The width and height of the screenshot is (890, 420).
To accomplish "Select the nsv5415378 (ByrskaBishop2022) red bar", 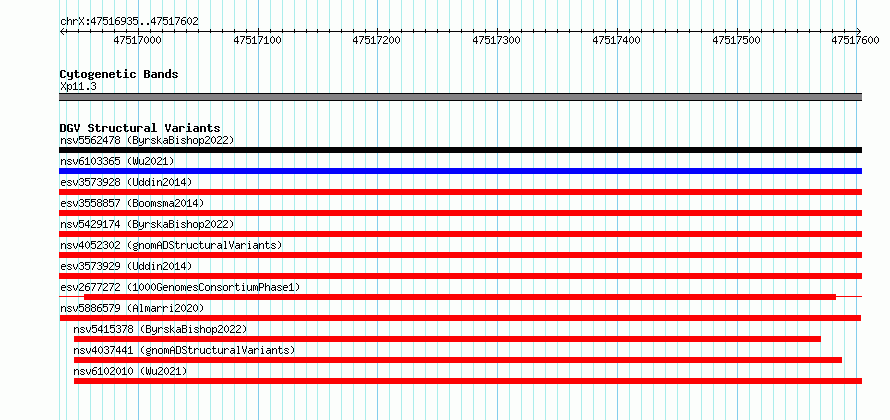I will (x=447, y=339).
